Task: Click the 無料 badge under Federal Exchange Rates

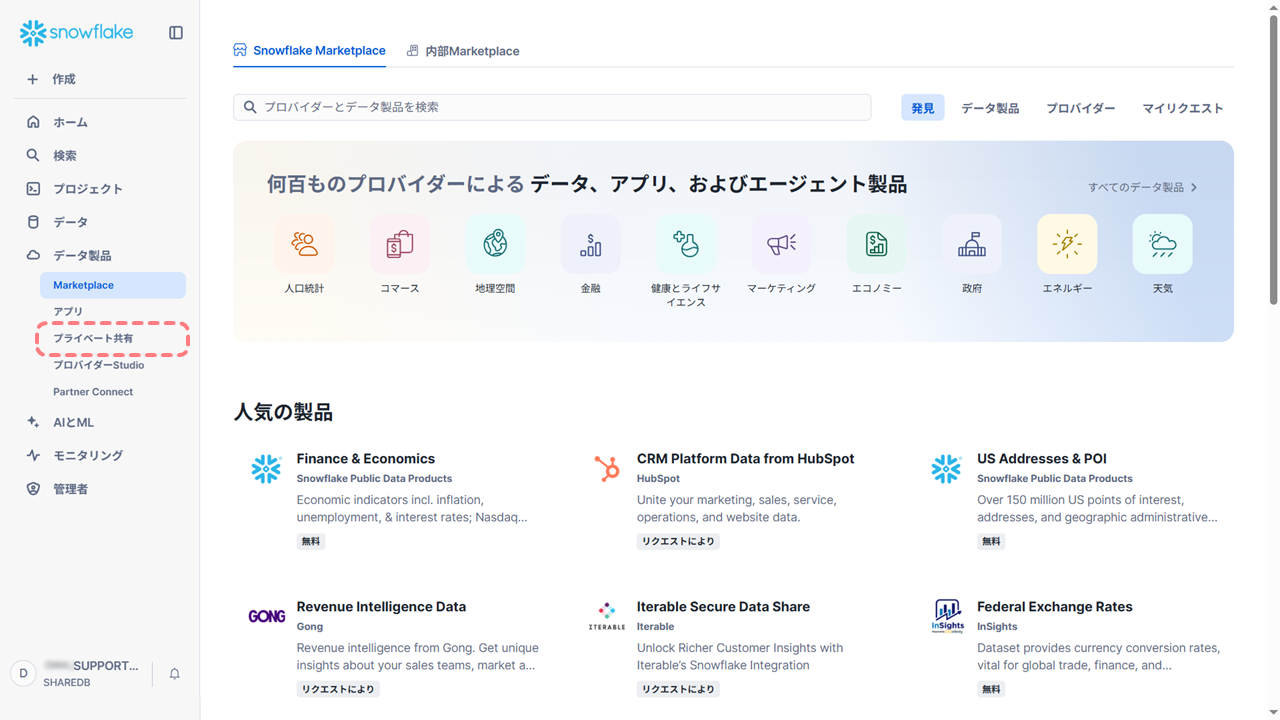Action: (x=991, y=689)
